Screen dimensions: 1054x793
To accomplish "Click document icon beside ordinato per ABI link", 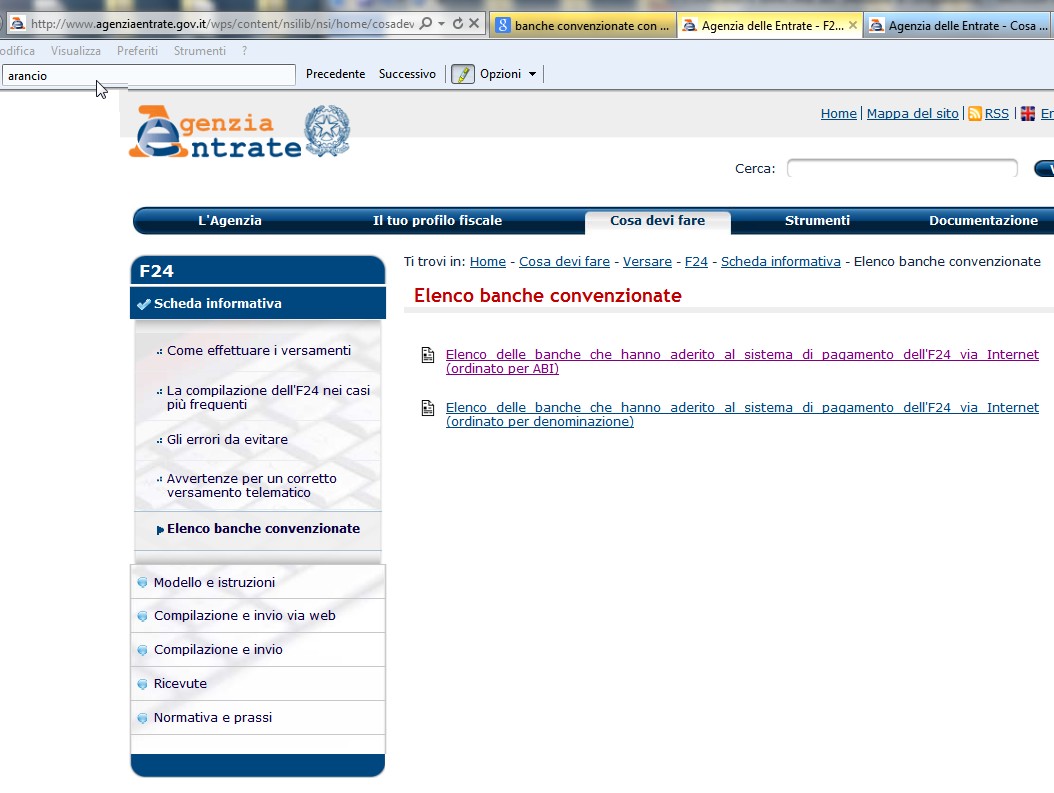I will (x=428, y=354).
